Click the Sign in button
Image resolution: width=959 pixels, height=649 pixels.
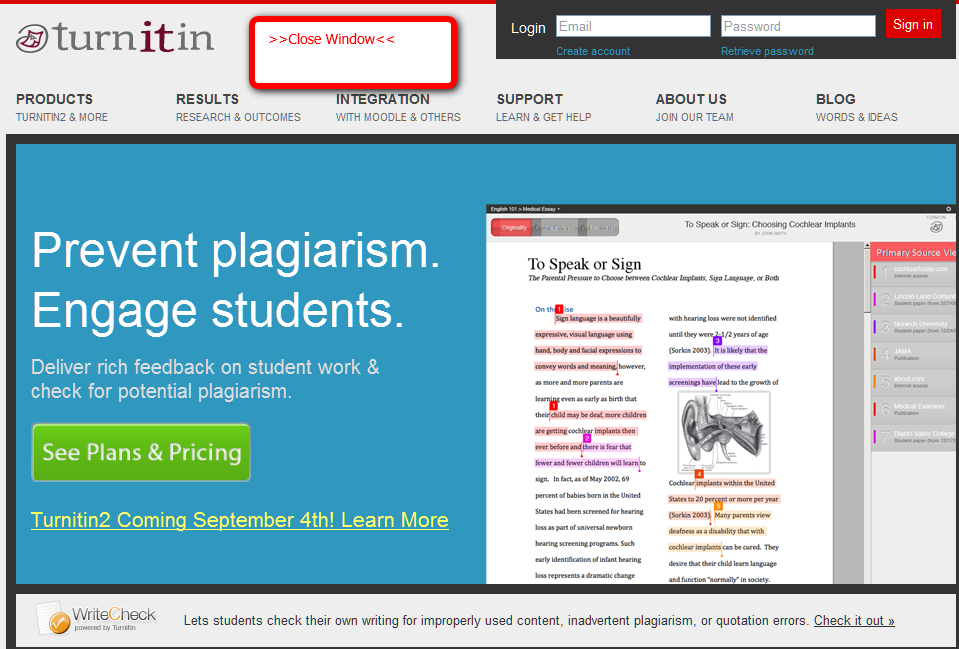[x=913, y=24]
